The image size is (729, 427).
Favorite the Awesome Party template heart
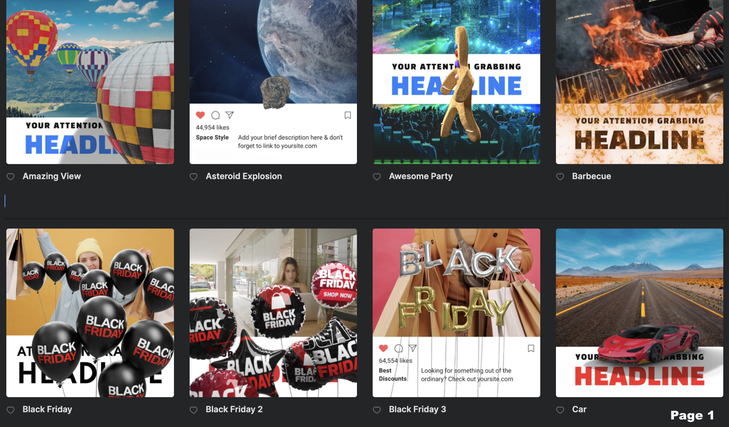click(377, 177)
